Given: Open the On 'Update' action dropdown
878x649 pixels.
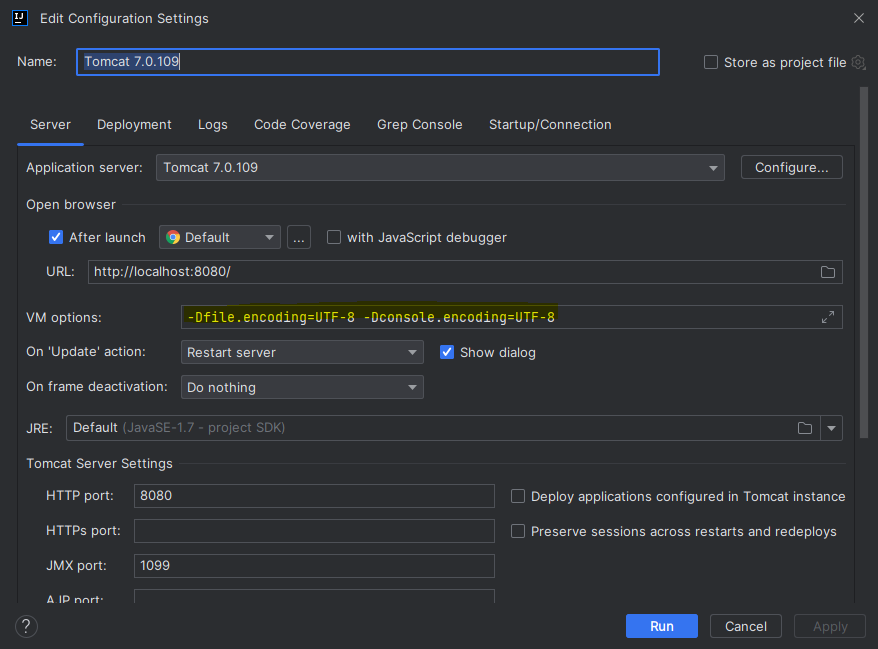Looking at the screenshot, I should pos(302,352).
